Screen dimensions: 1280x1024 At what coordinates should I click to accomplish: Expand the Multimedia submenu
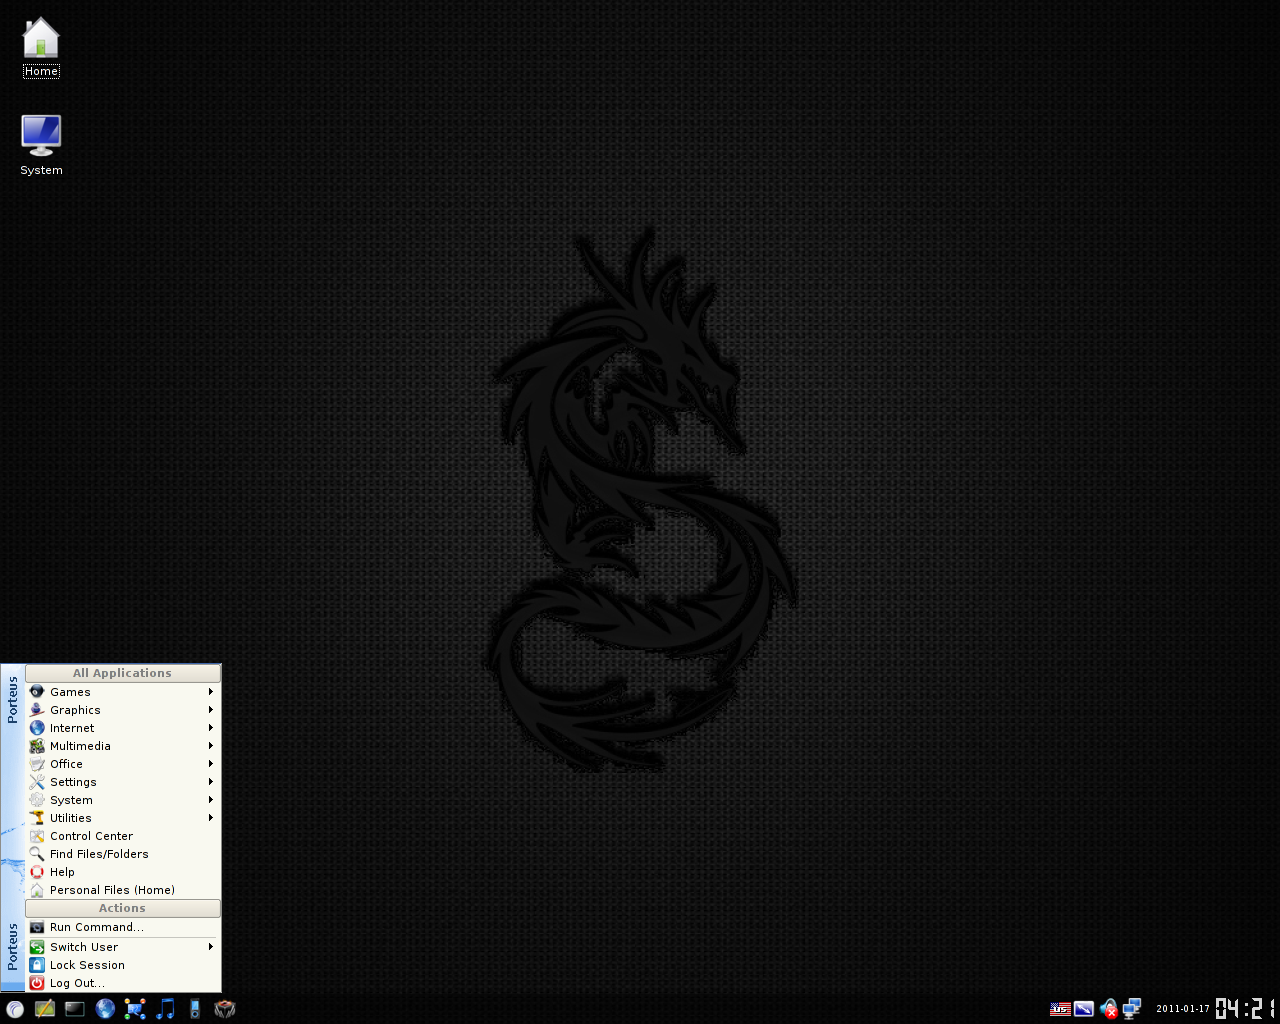coord(123,746)
